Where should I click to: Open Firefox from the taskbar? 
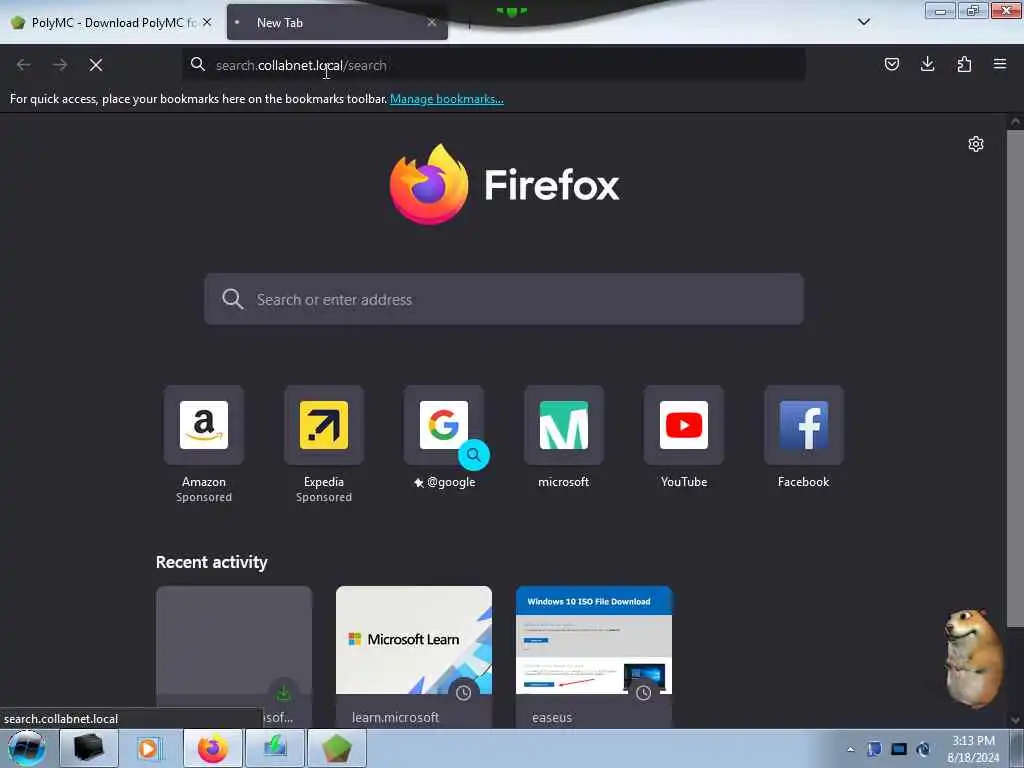pos(213,748)
